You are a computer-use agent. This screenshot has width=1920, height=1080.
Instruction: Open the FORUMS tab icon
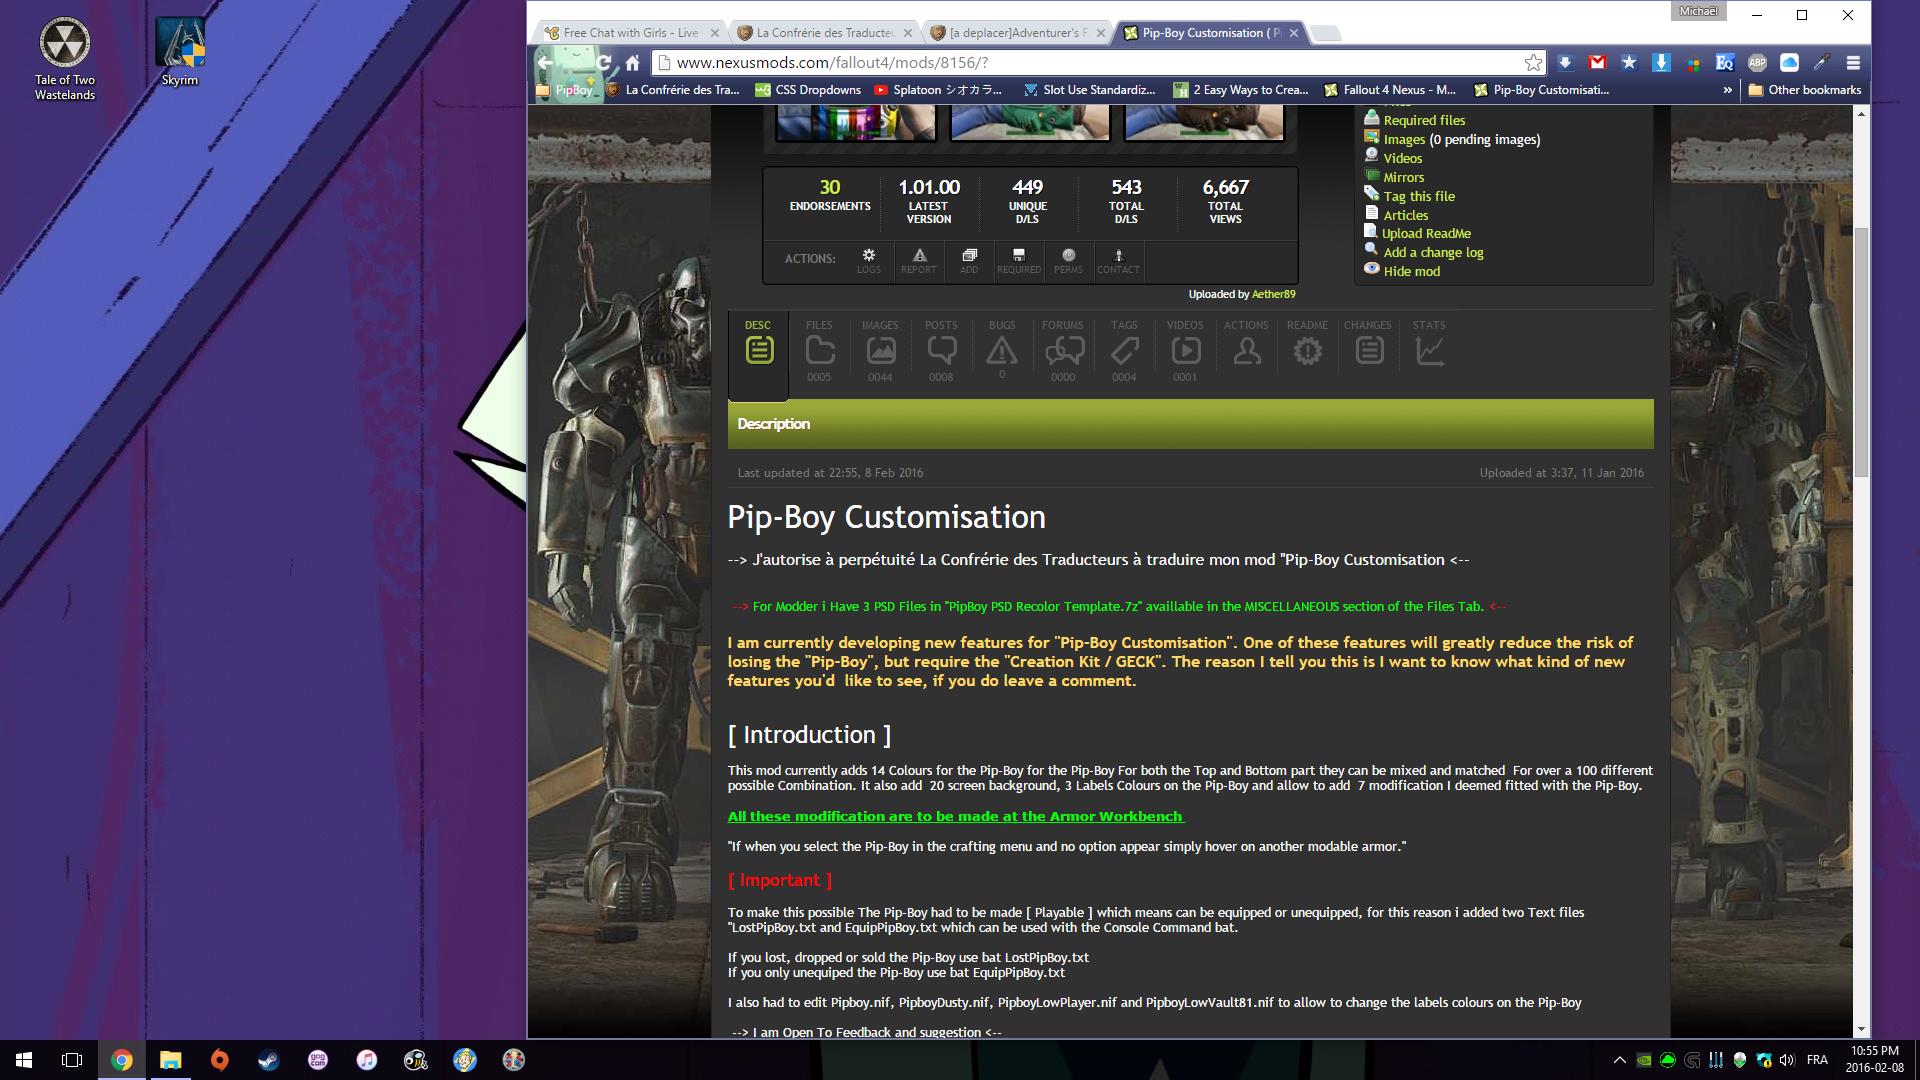[1063, 351]
